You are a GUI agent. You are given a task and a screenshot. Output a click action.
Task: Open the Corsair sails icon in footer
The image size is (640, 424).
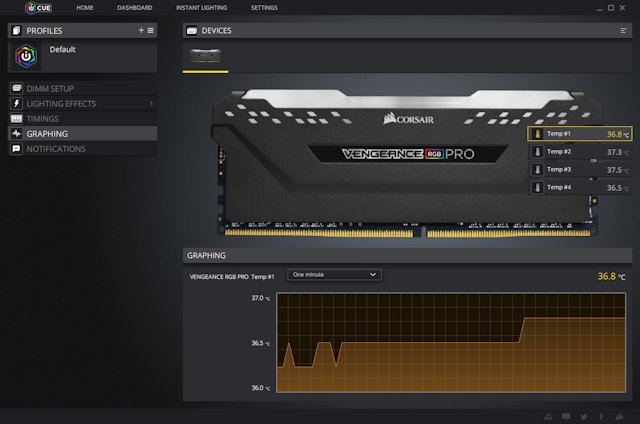[620, 417]
